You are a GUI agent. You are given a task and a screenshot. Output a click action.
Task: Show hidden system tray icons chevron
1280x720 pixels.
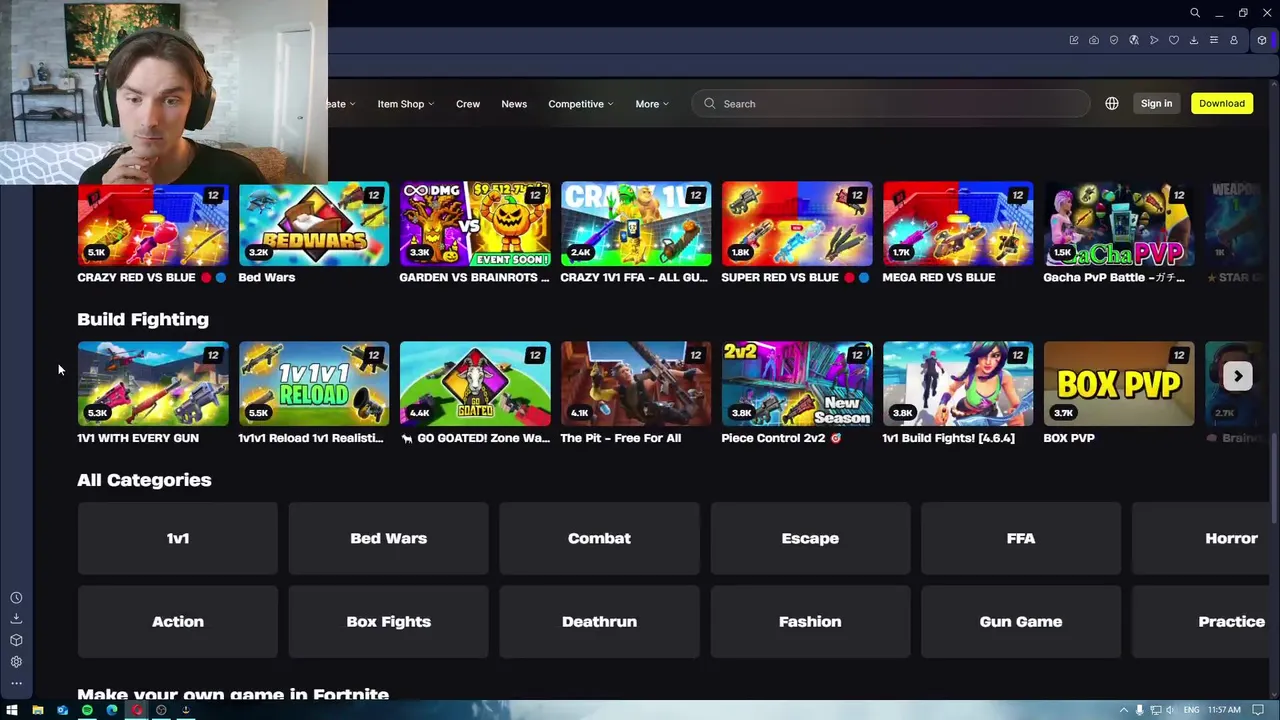click(1125, 710)
